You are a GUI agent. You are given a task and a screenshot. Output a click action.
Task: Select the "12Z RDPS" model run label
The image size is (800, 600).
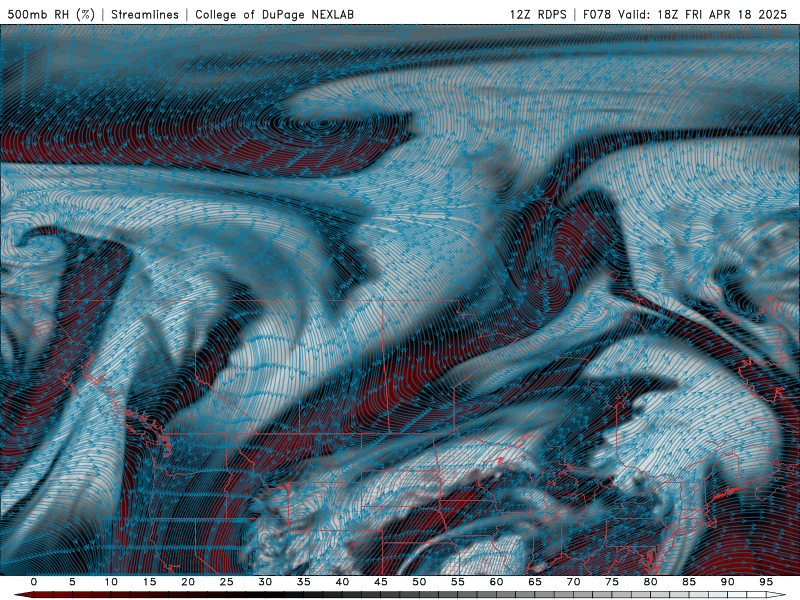tap(538, 14)
